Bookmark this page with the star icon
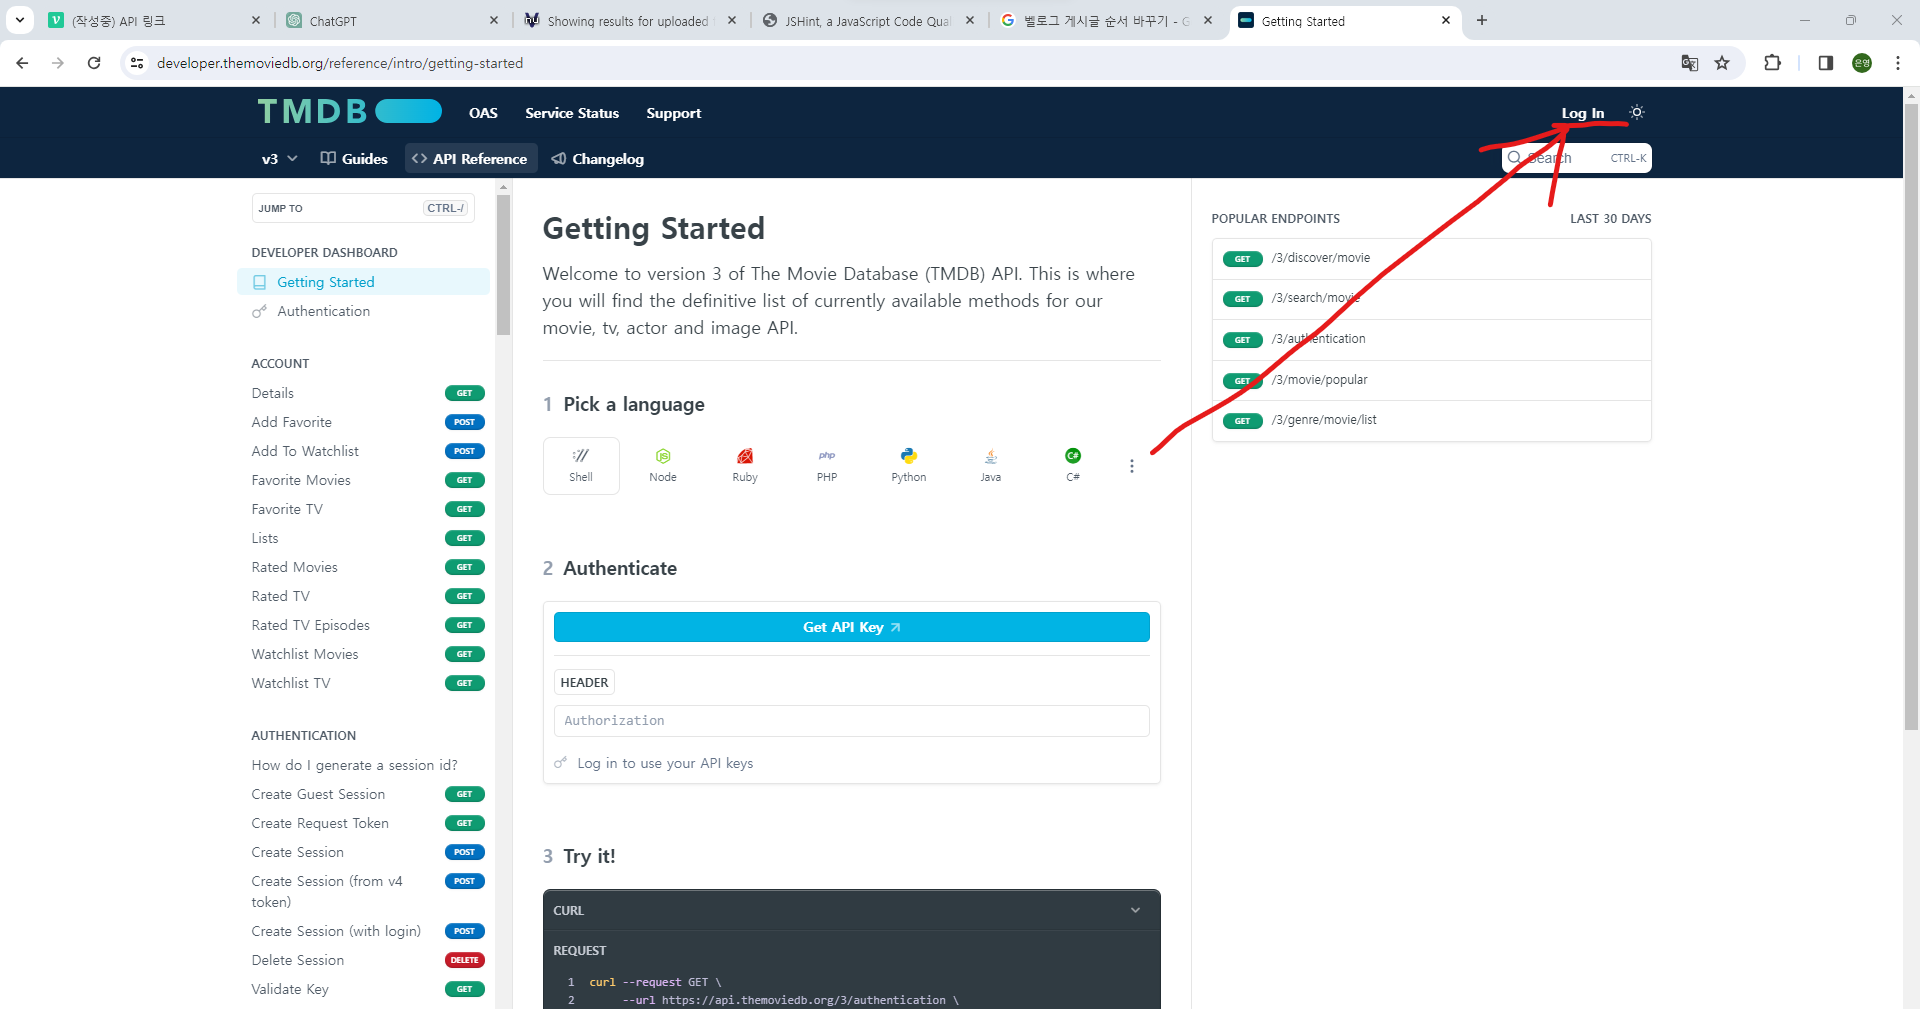The height and width of the screenshot is (1009, 1920). (1722, 63)
